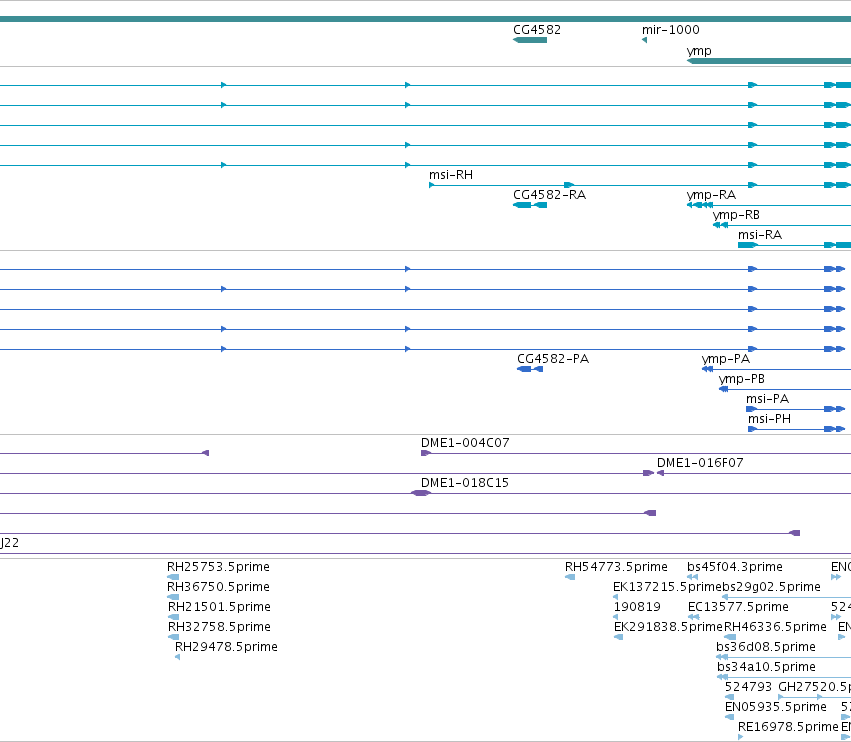Screen dimensions: 851x742
Task: Click the CG4582-PA protein glyph
Action: (x=530, y=369)
